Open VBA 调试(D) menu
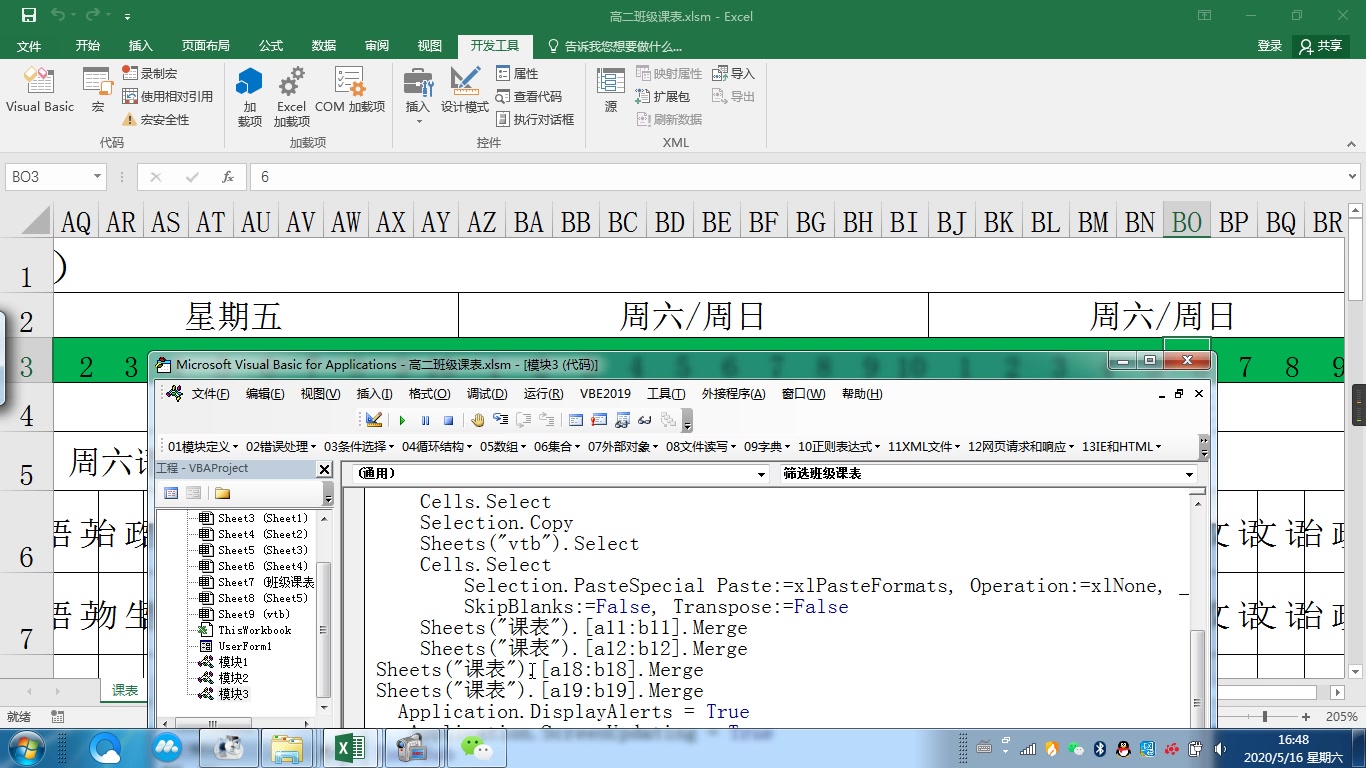 point(487,394)
